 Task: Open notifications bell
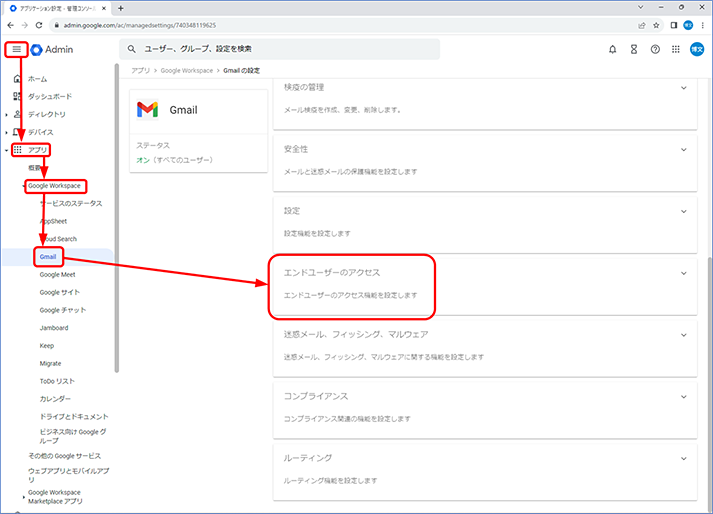(613, 50)
